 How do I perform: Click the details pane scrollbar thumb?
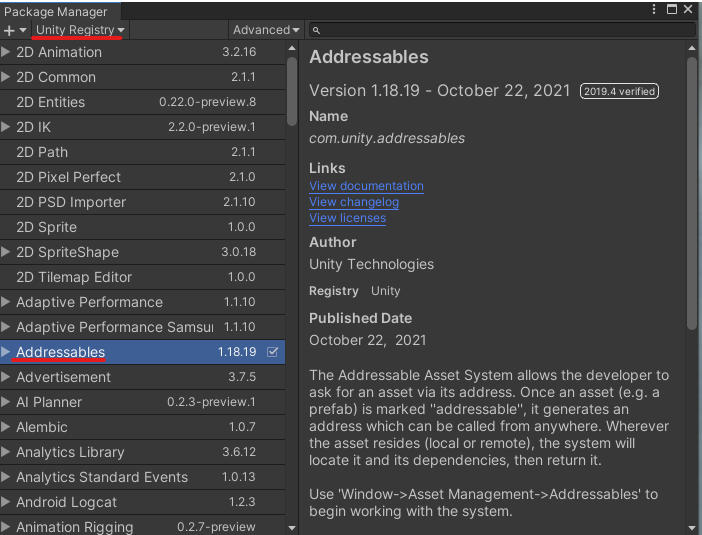692,193
